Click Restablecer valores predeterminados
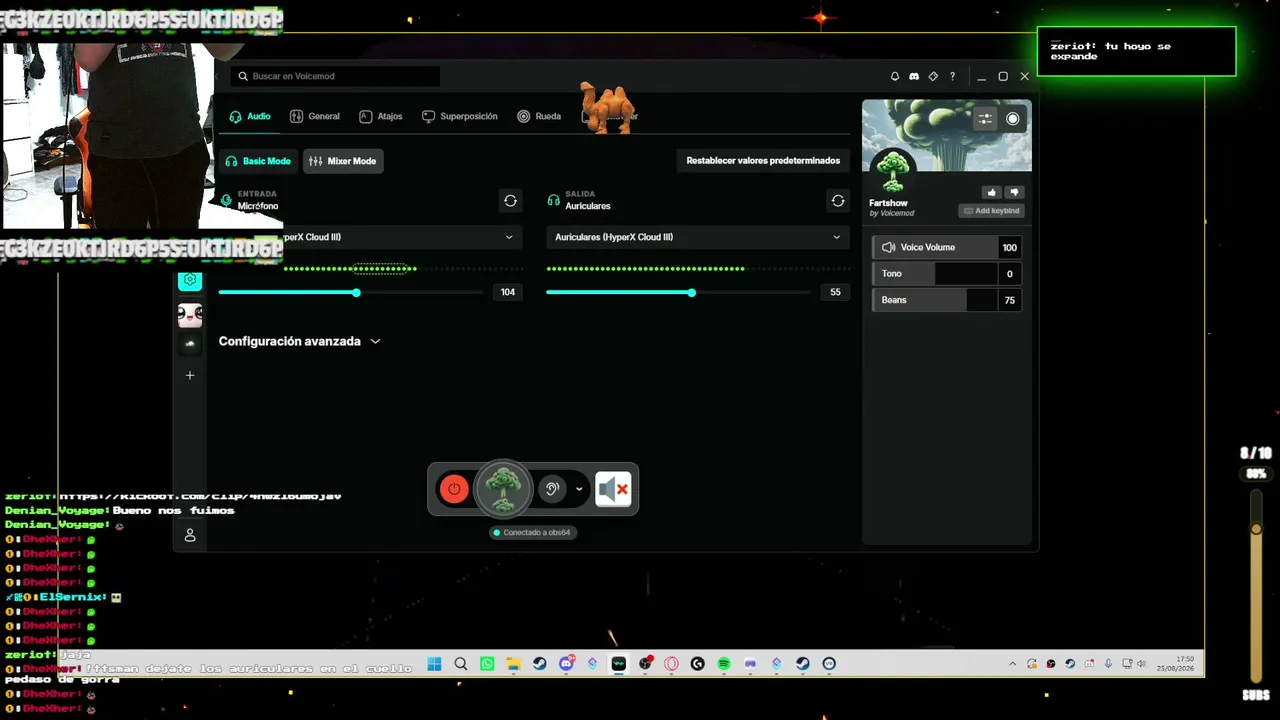 coord(763,160)
